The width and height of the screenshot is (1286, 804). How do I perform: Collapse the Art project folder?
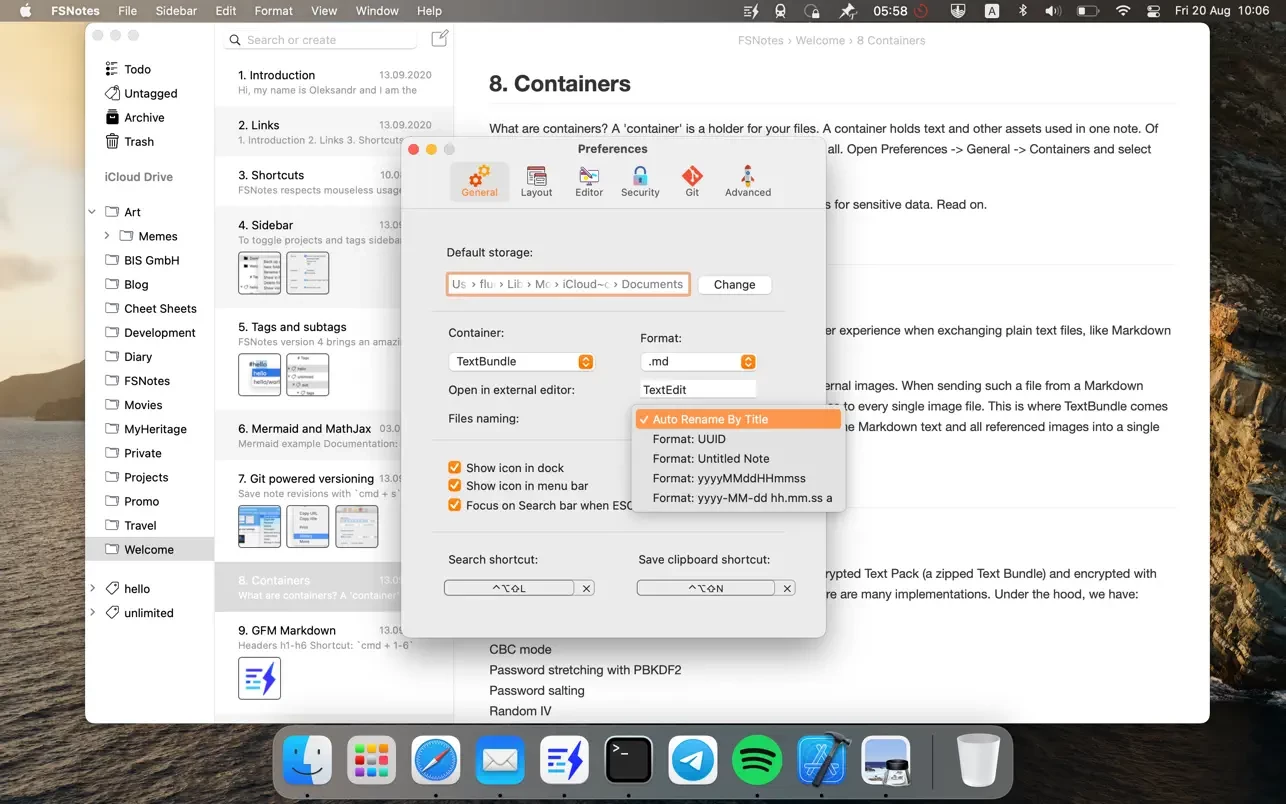point(92,211)
